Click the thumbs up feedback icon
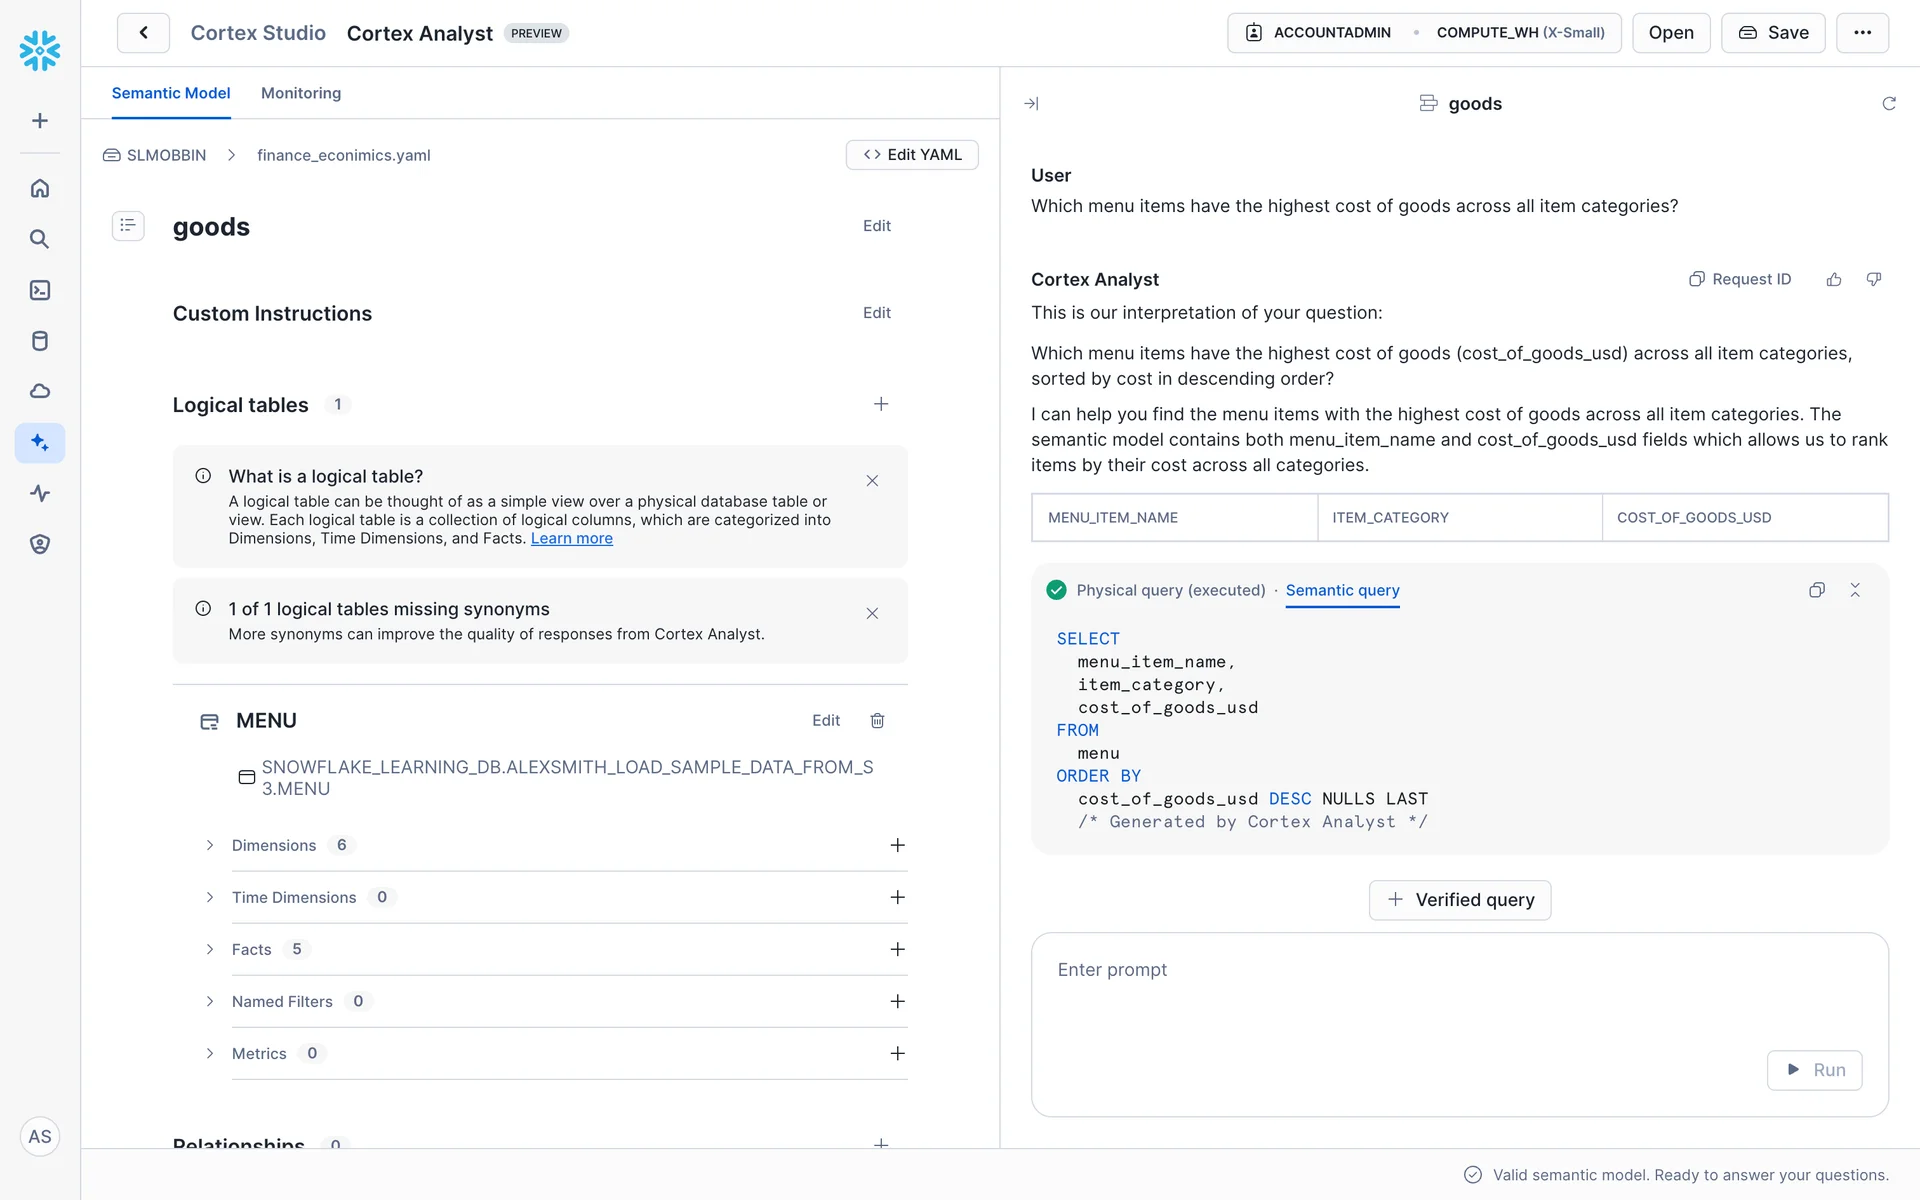The height and width of the screenshot is (1200, 1920). (x=1834, y=280)
